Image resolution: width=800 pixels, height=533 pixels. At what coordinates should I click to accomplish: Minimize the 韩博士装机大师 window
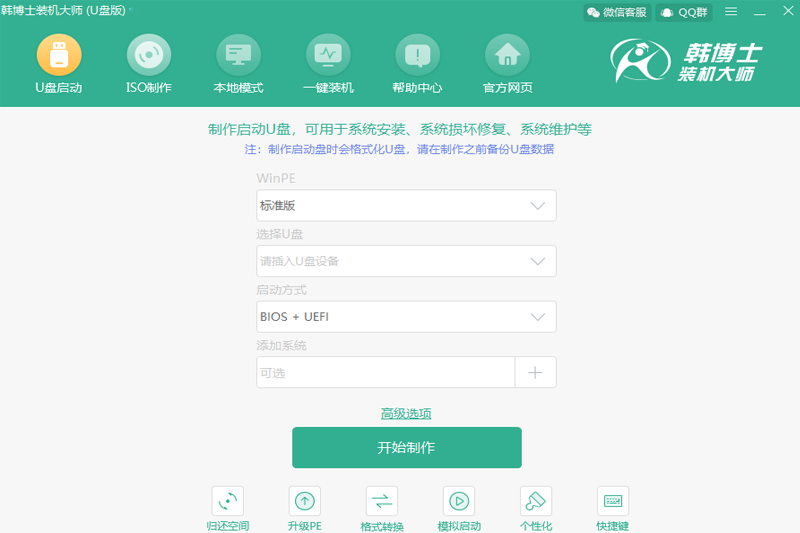[x=760, y=12]
